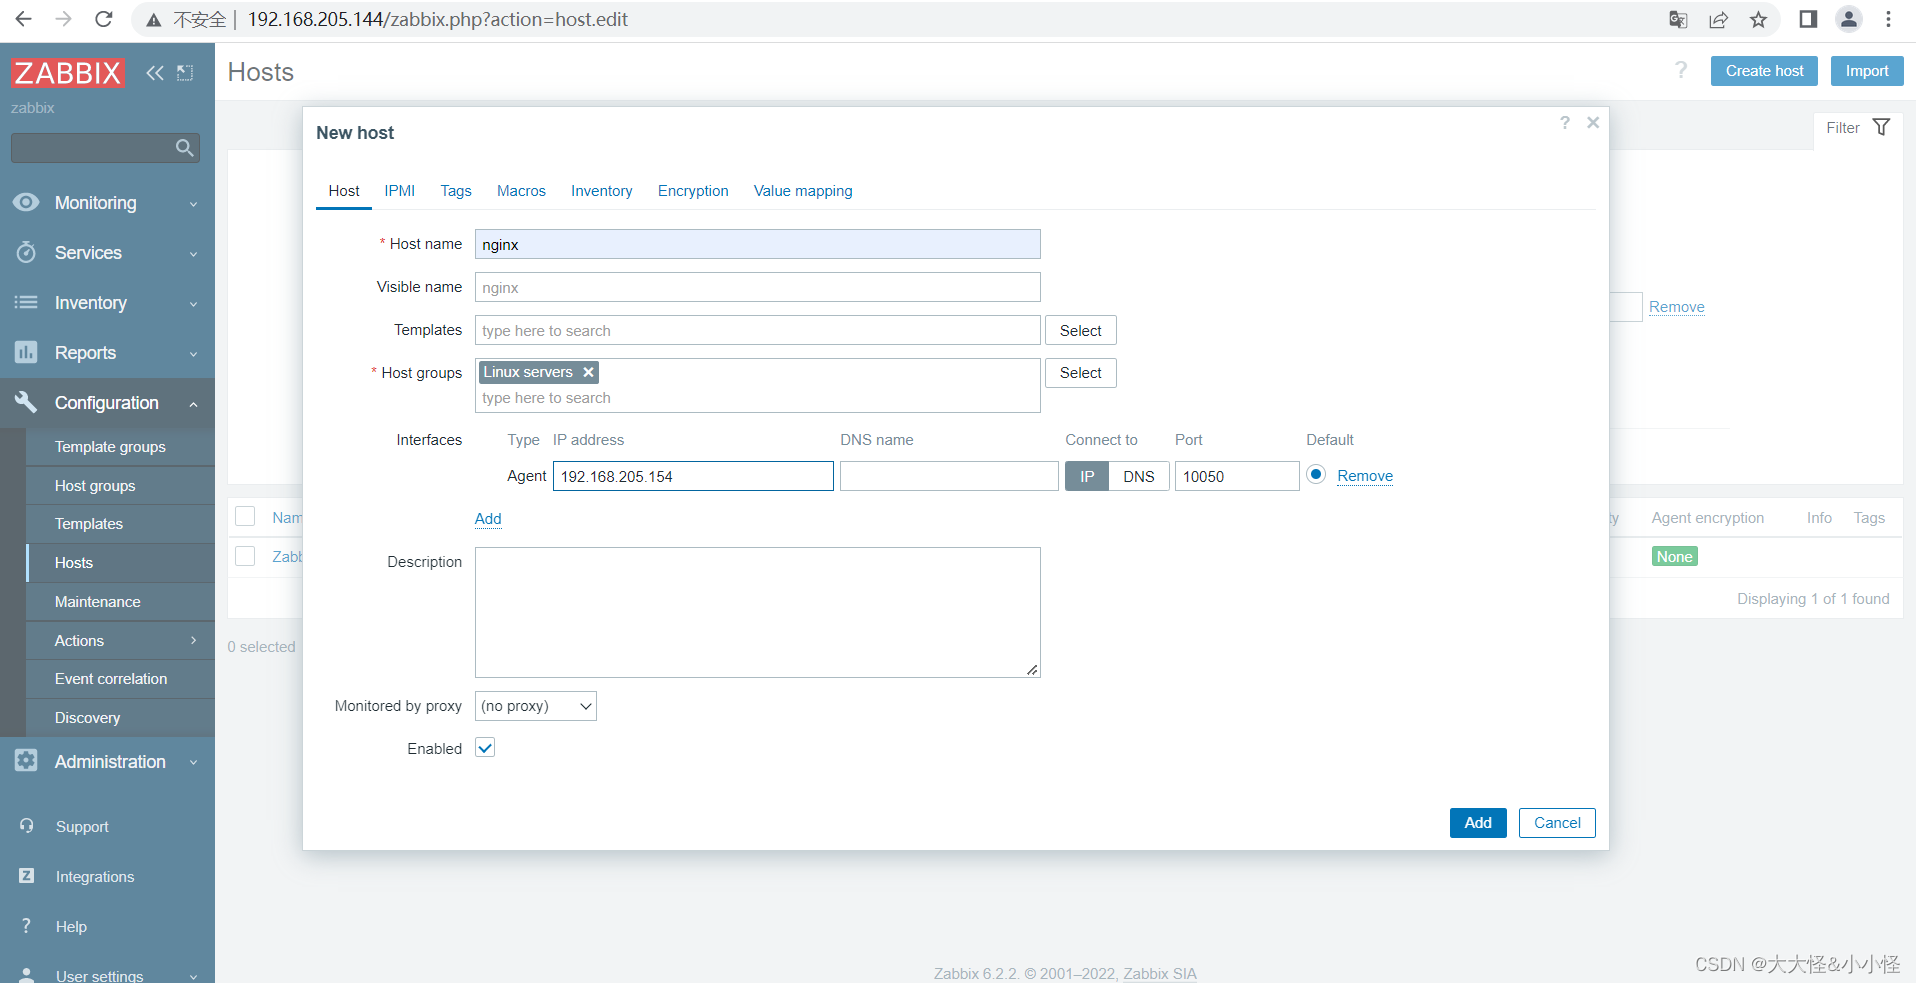Expand the Administration menu
Screen dimensions: 1916x983
click(x=193, y=763)
